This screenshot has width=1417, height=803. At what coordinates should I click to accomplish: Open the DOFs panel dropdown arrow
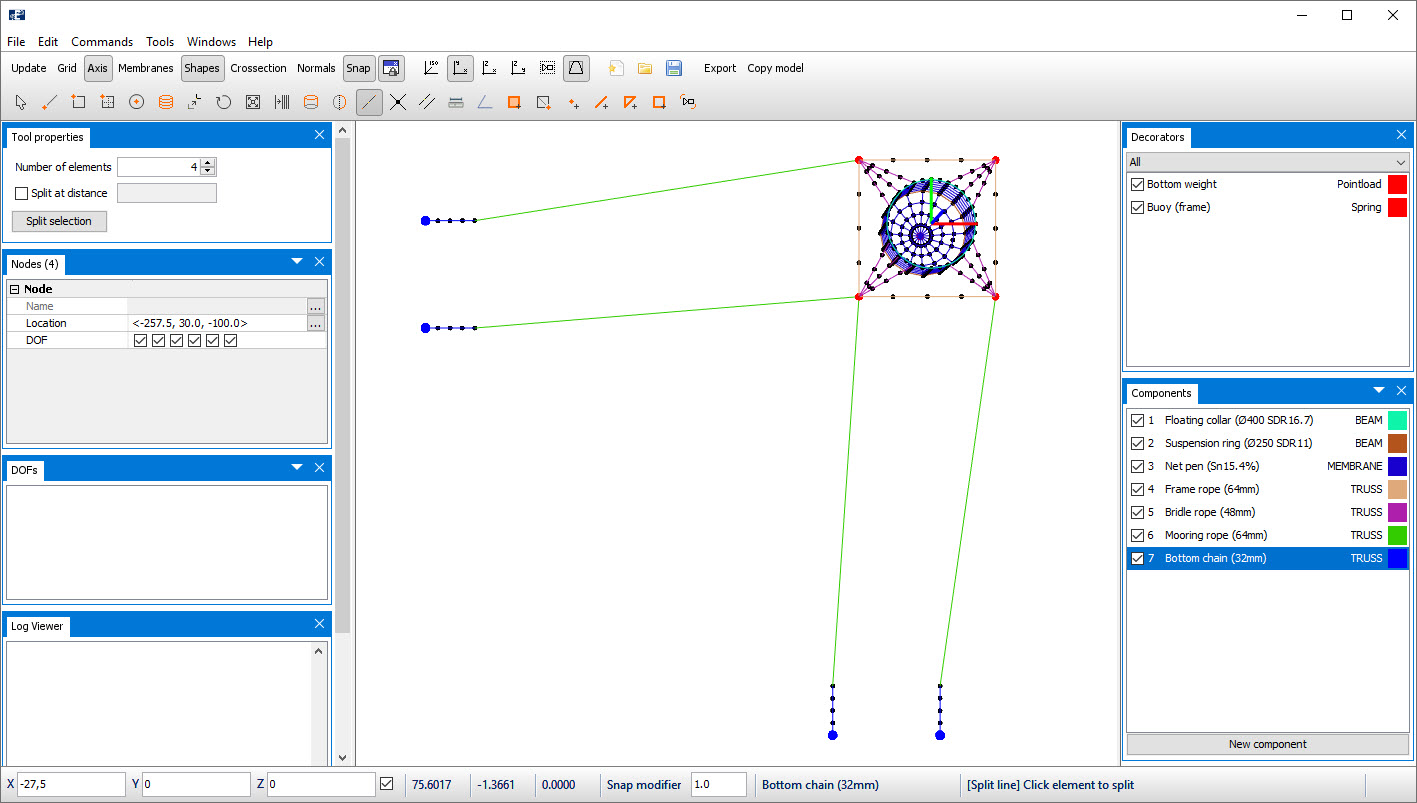point(297,467)
